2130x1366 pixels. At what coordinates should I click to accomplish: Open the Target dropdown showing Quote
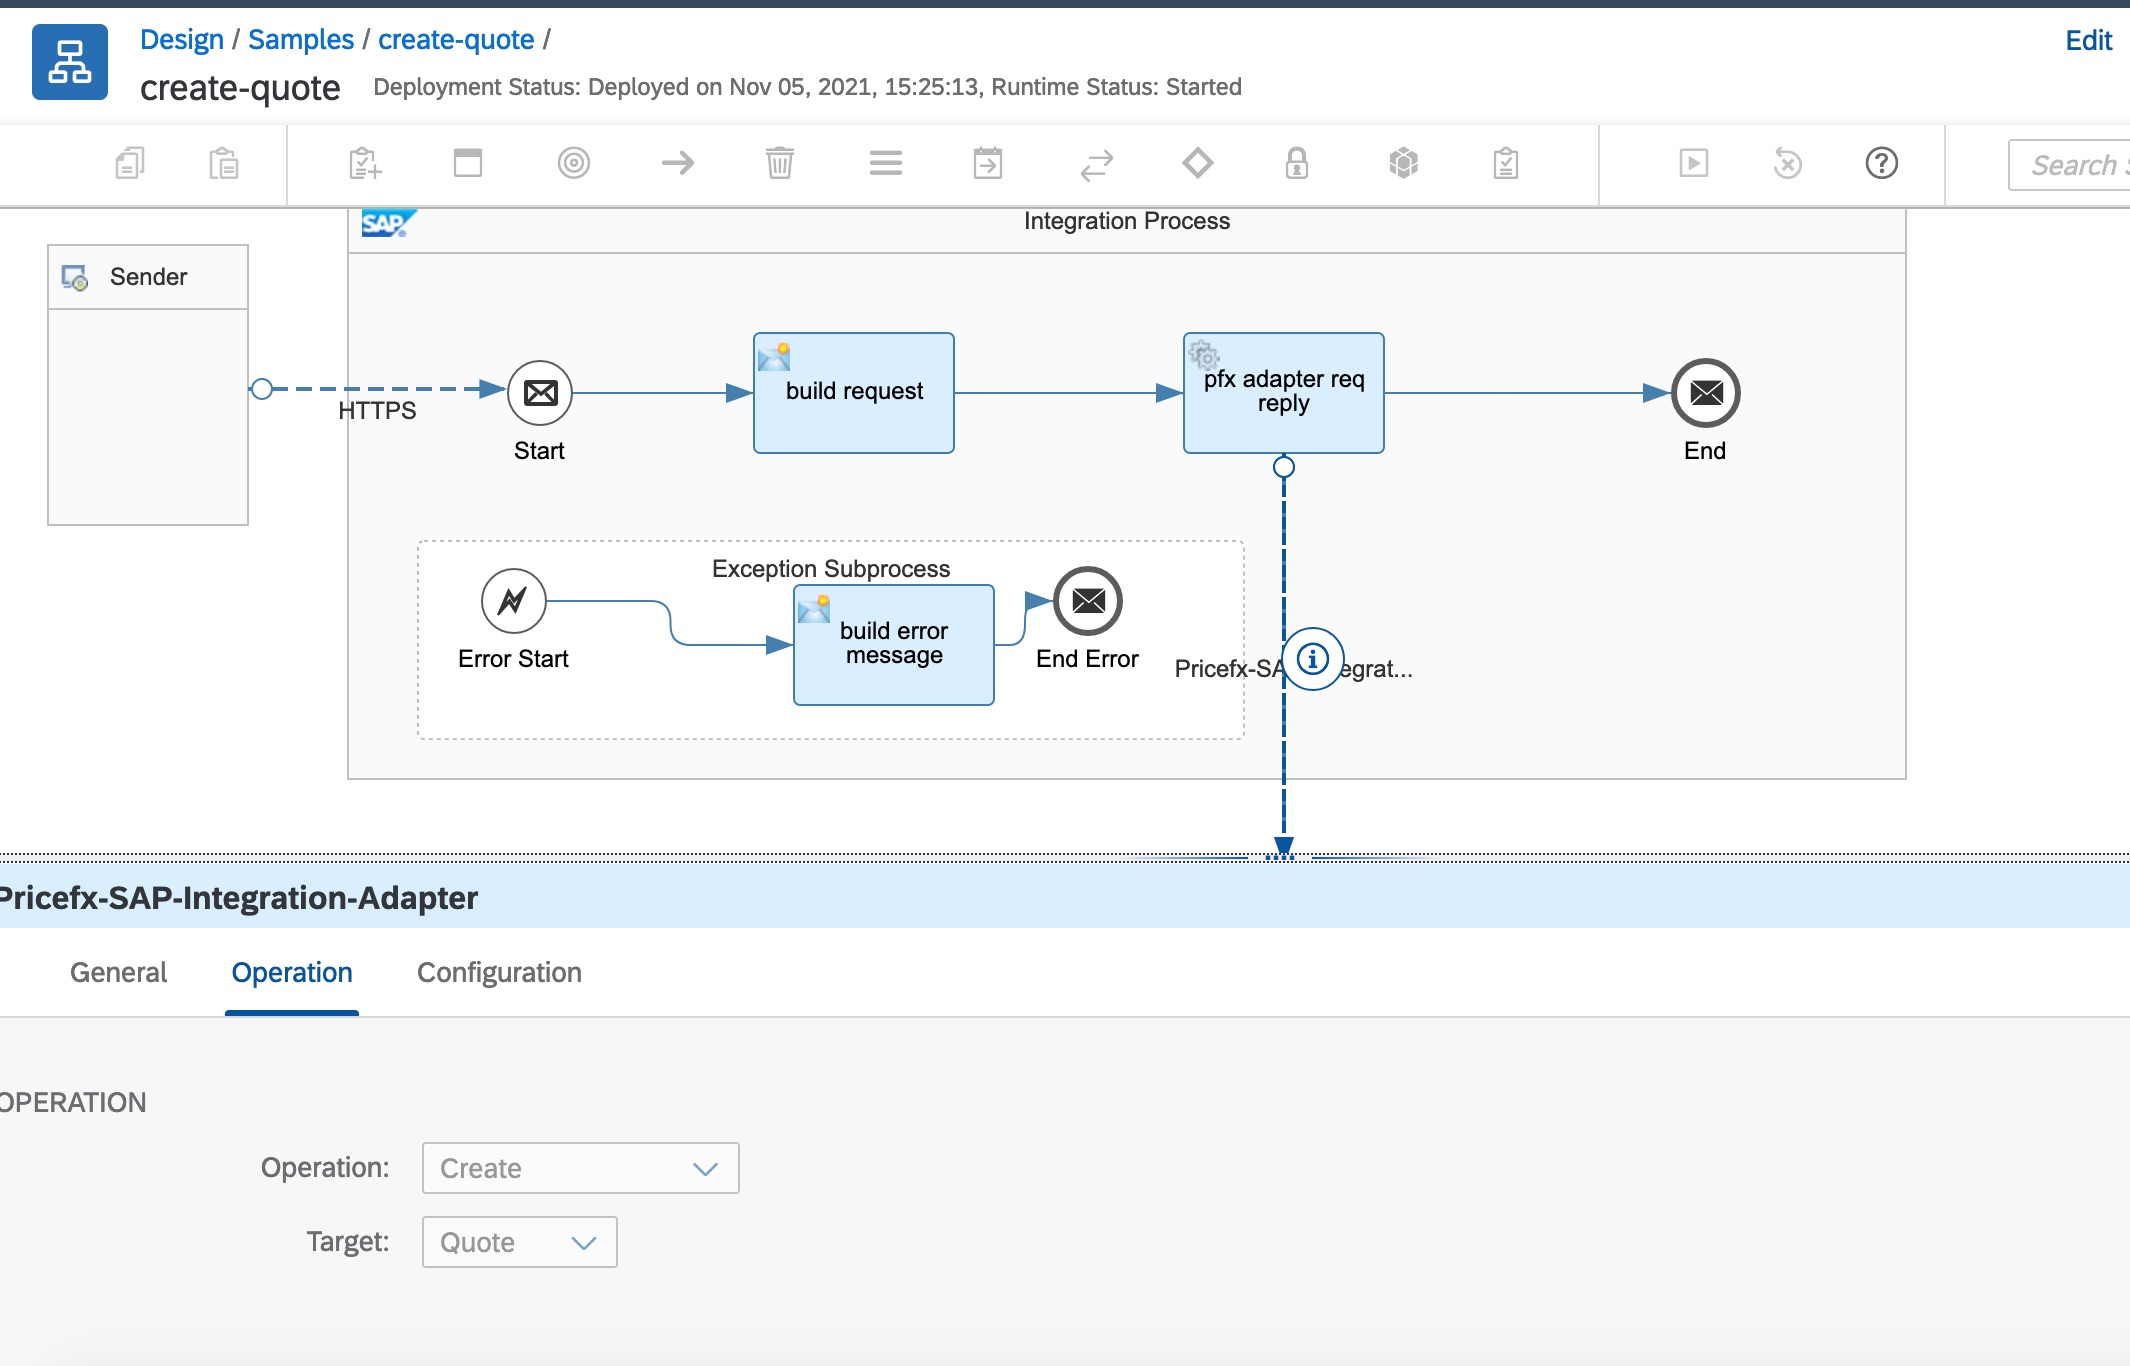519,1242
